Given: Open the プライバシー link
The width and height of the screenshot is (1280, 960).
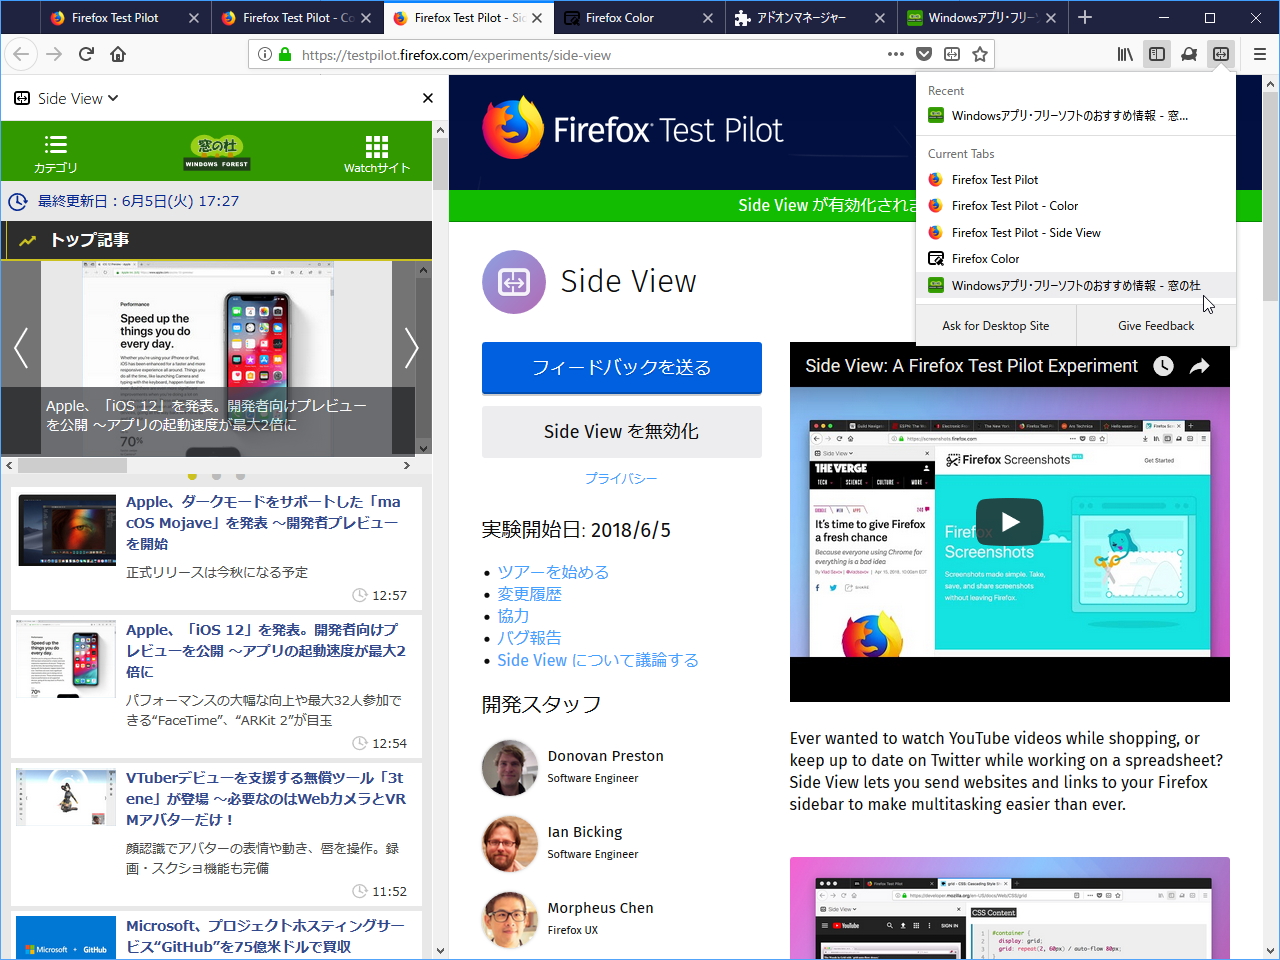Looking at the screenshot, I should [x=621, y=479].
